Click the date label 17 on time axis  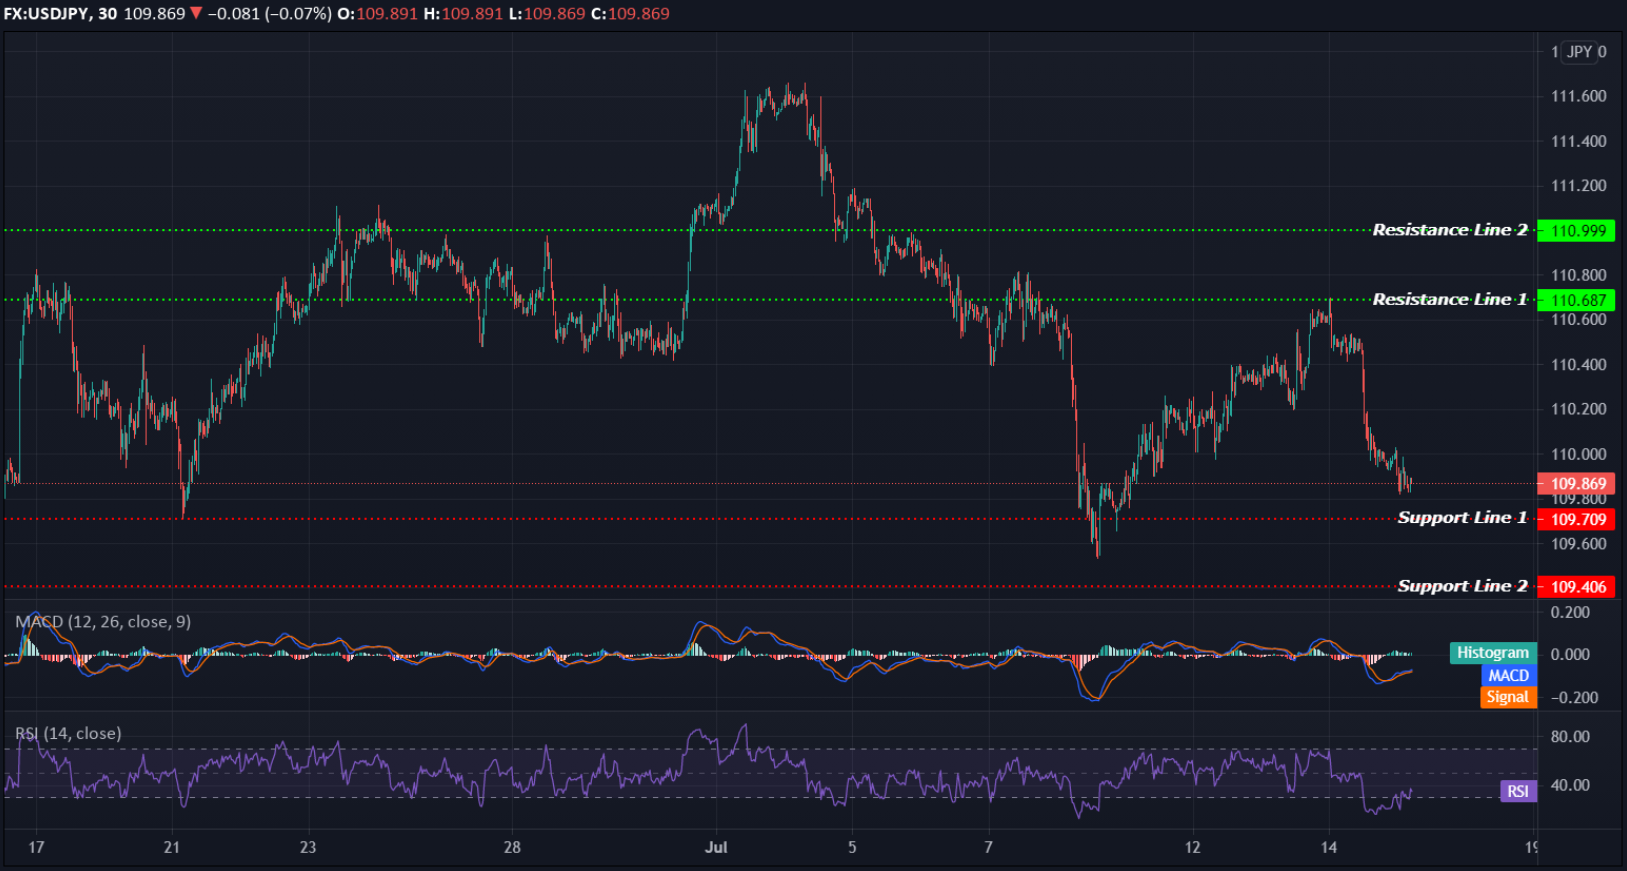[36, 847]
